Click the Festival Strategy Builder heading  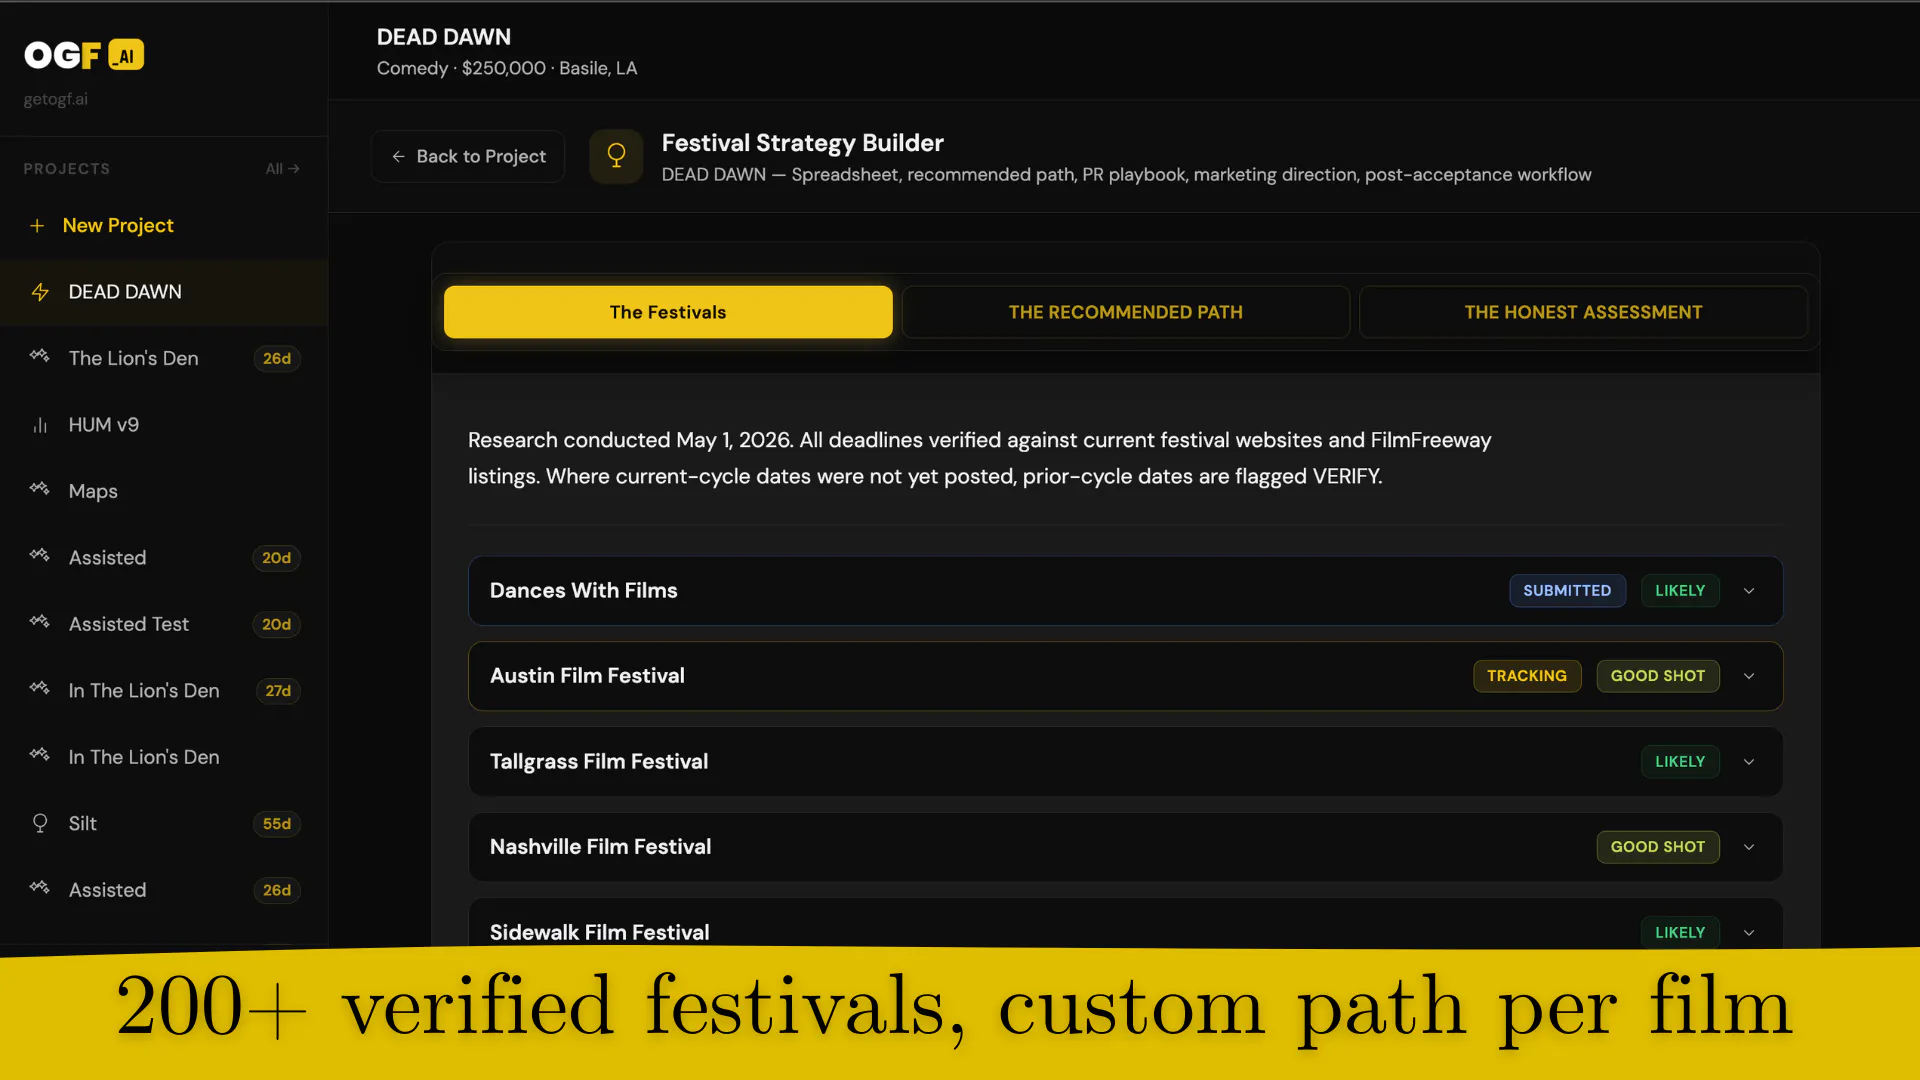(x=803, y=143)
